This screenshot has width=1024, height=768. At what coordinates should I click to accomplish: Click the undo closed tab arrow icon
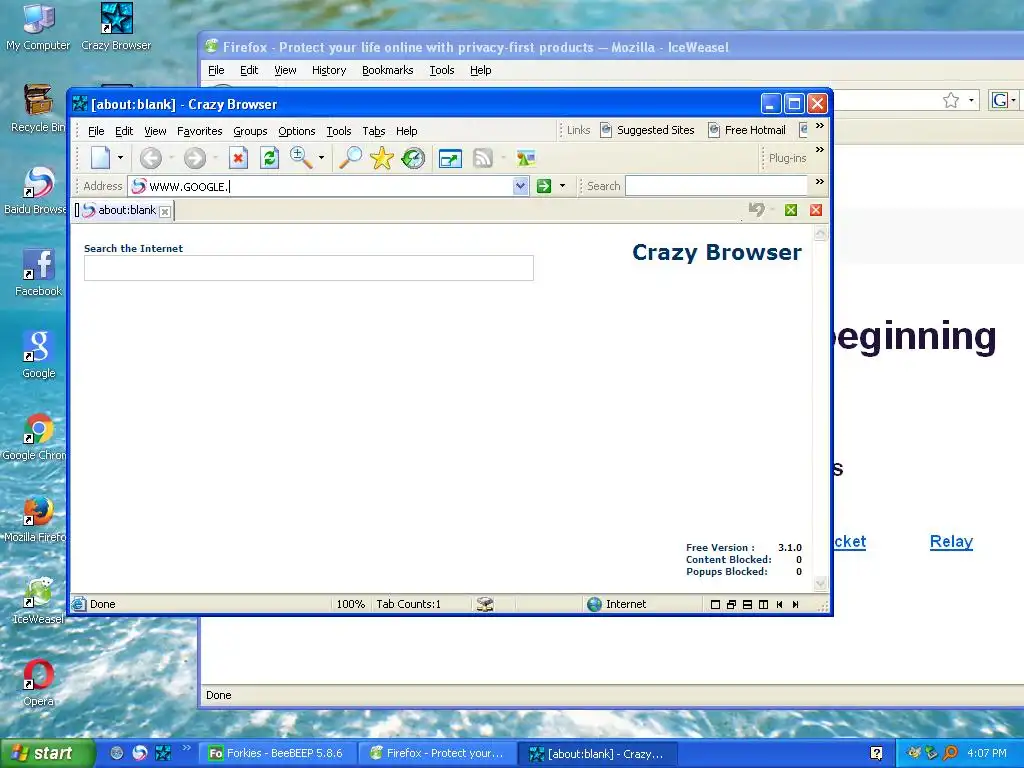pos(756,210)
